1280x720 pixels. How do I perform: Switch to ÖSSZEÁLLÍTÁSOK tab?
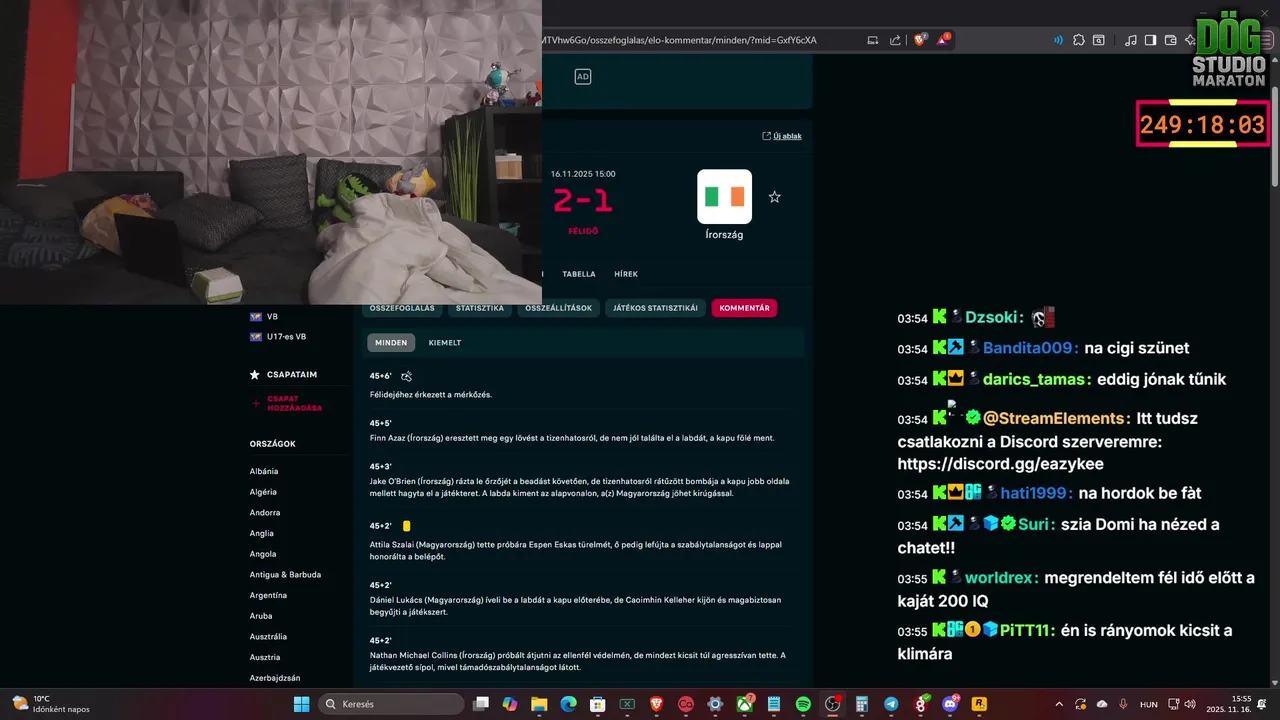click(x=559, y=308)
